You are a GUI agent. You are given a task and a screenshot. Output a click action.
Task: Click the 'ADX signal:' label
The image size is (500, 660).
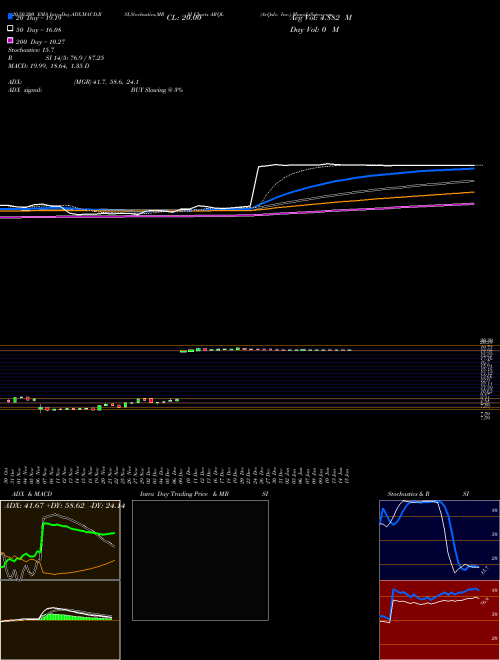click(x=25, y=90)
